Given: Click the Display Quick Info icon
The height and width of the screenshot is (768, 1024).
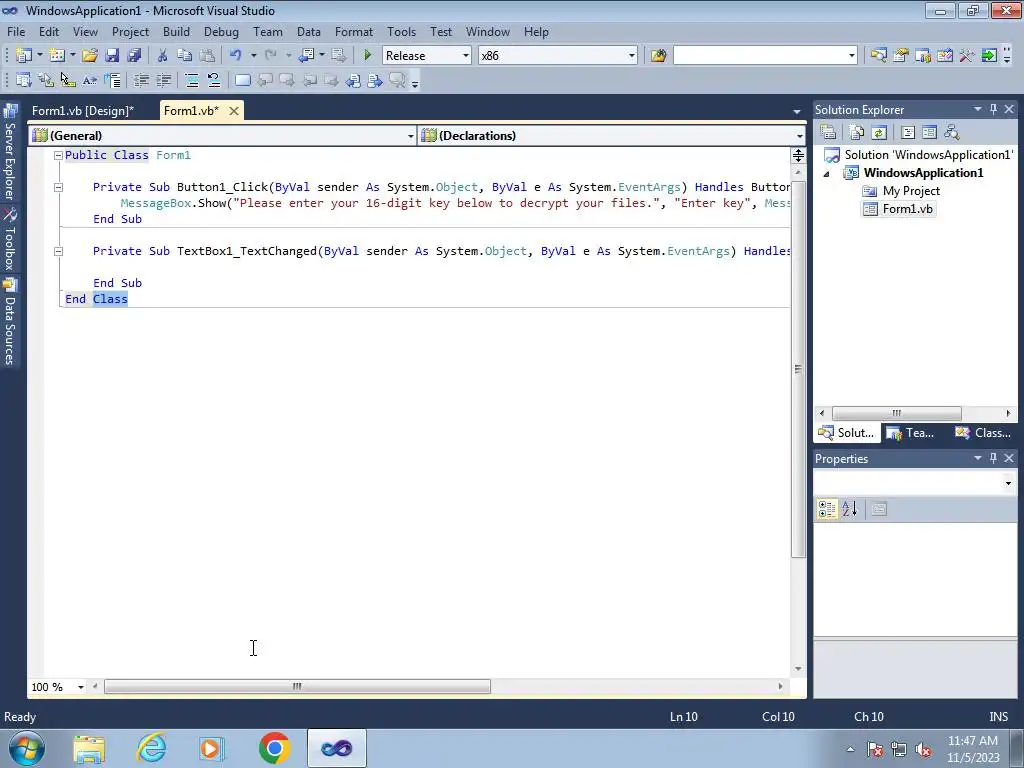Looking at the screenshot, I should click(x=67, y=80).
